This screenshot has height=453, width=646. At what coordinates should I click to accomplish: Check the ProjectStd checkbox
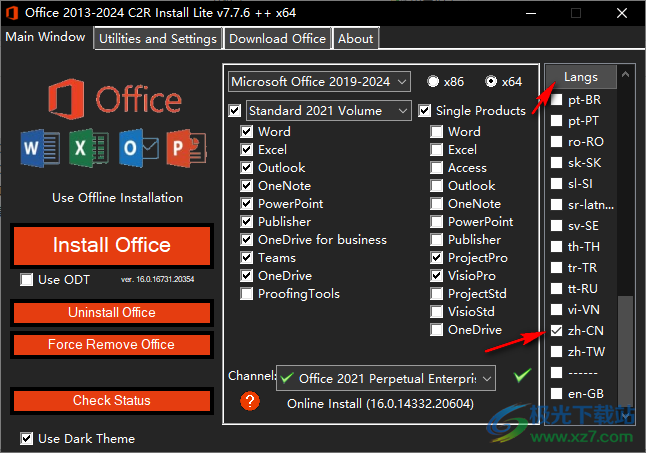tap(437, 294)
